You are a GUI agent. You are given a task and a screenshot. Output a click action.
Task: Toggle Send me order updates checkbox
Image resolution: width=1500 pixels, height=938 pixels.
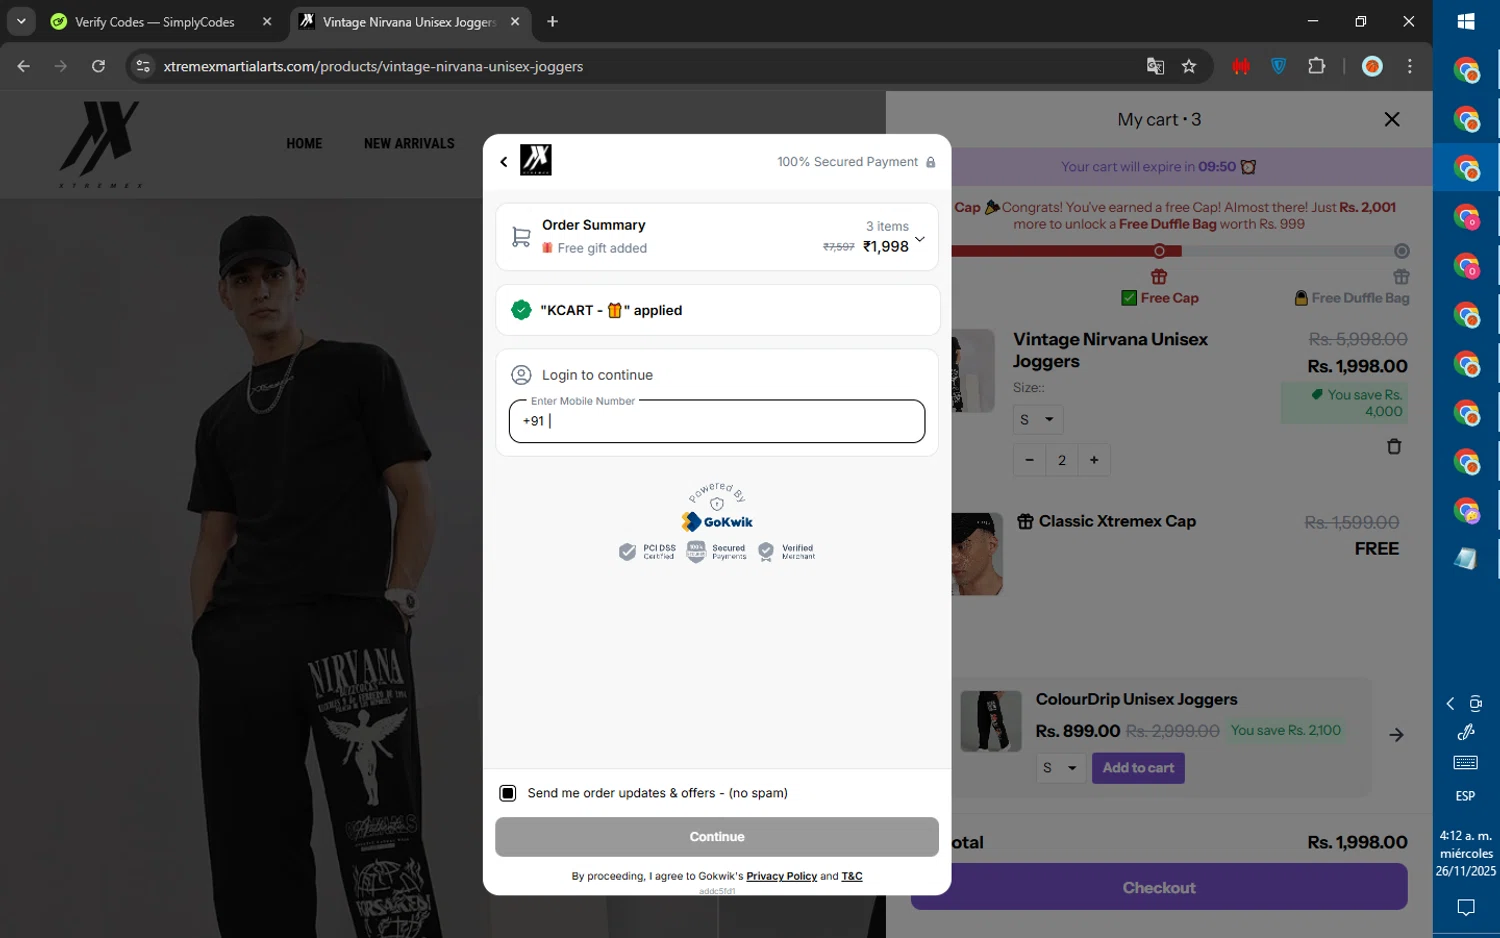508,793
